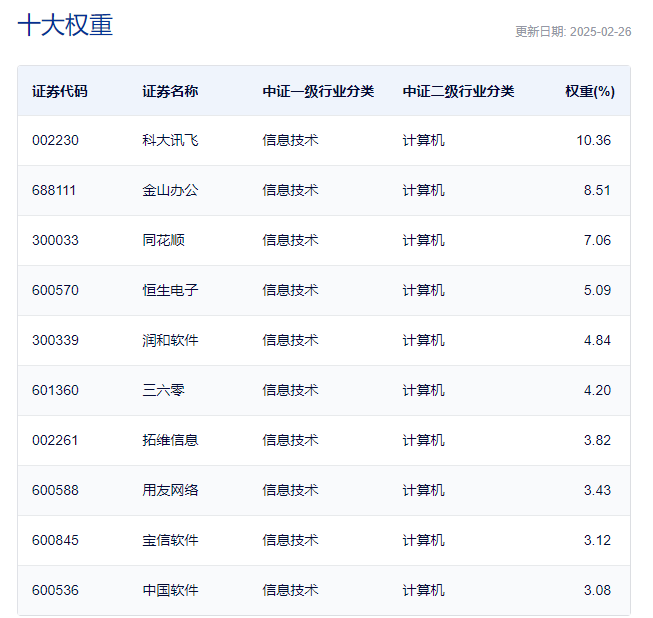Select security name 润和软件
653x618 pixels.
170,340
